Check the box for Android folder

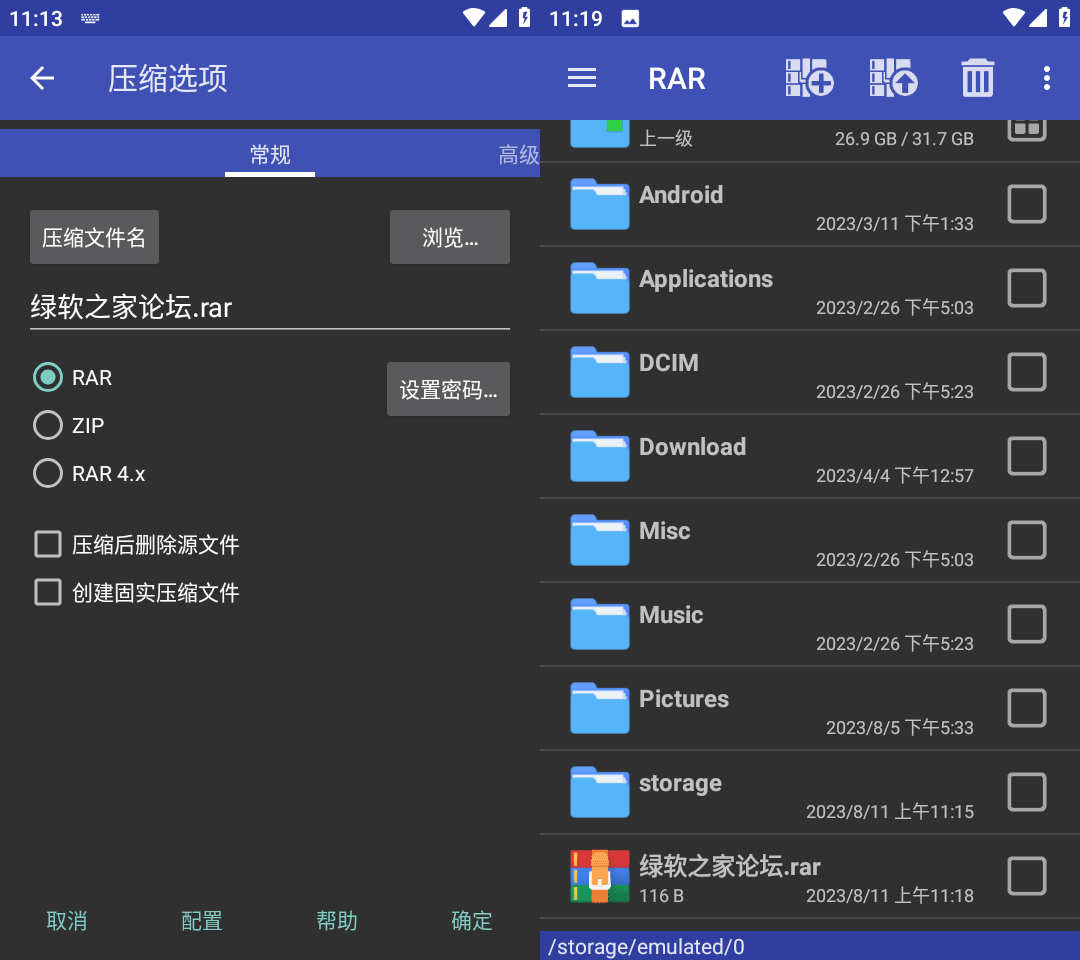coord(1026,204)
